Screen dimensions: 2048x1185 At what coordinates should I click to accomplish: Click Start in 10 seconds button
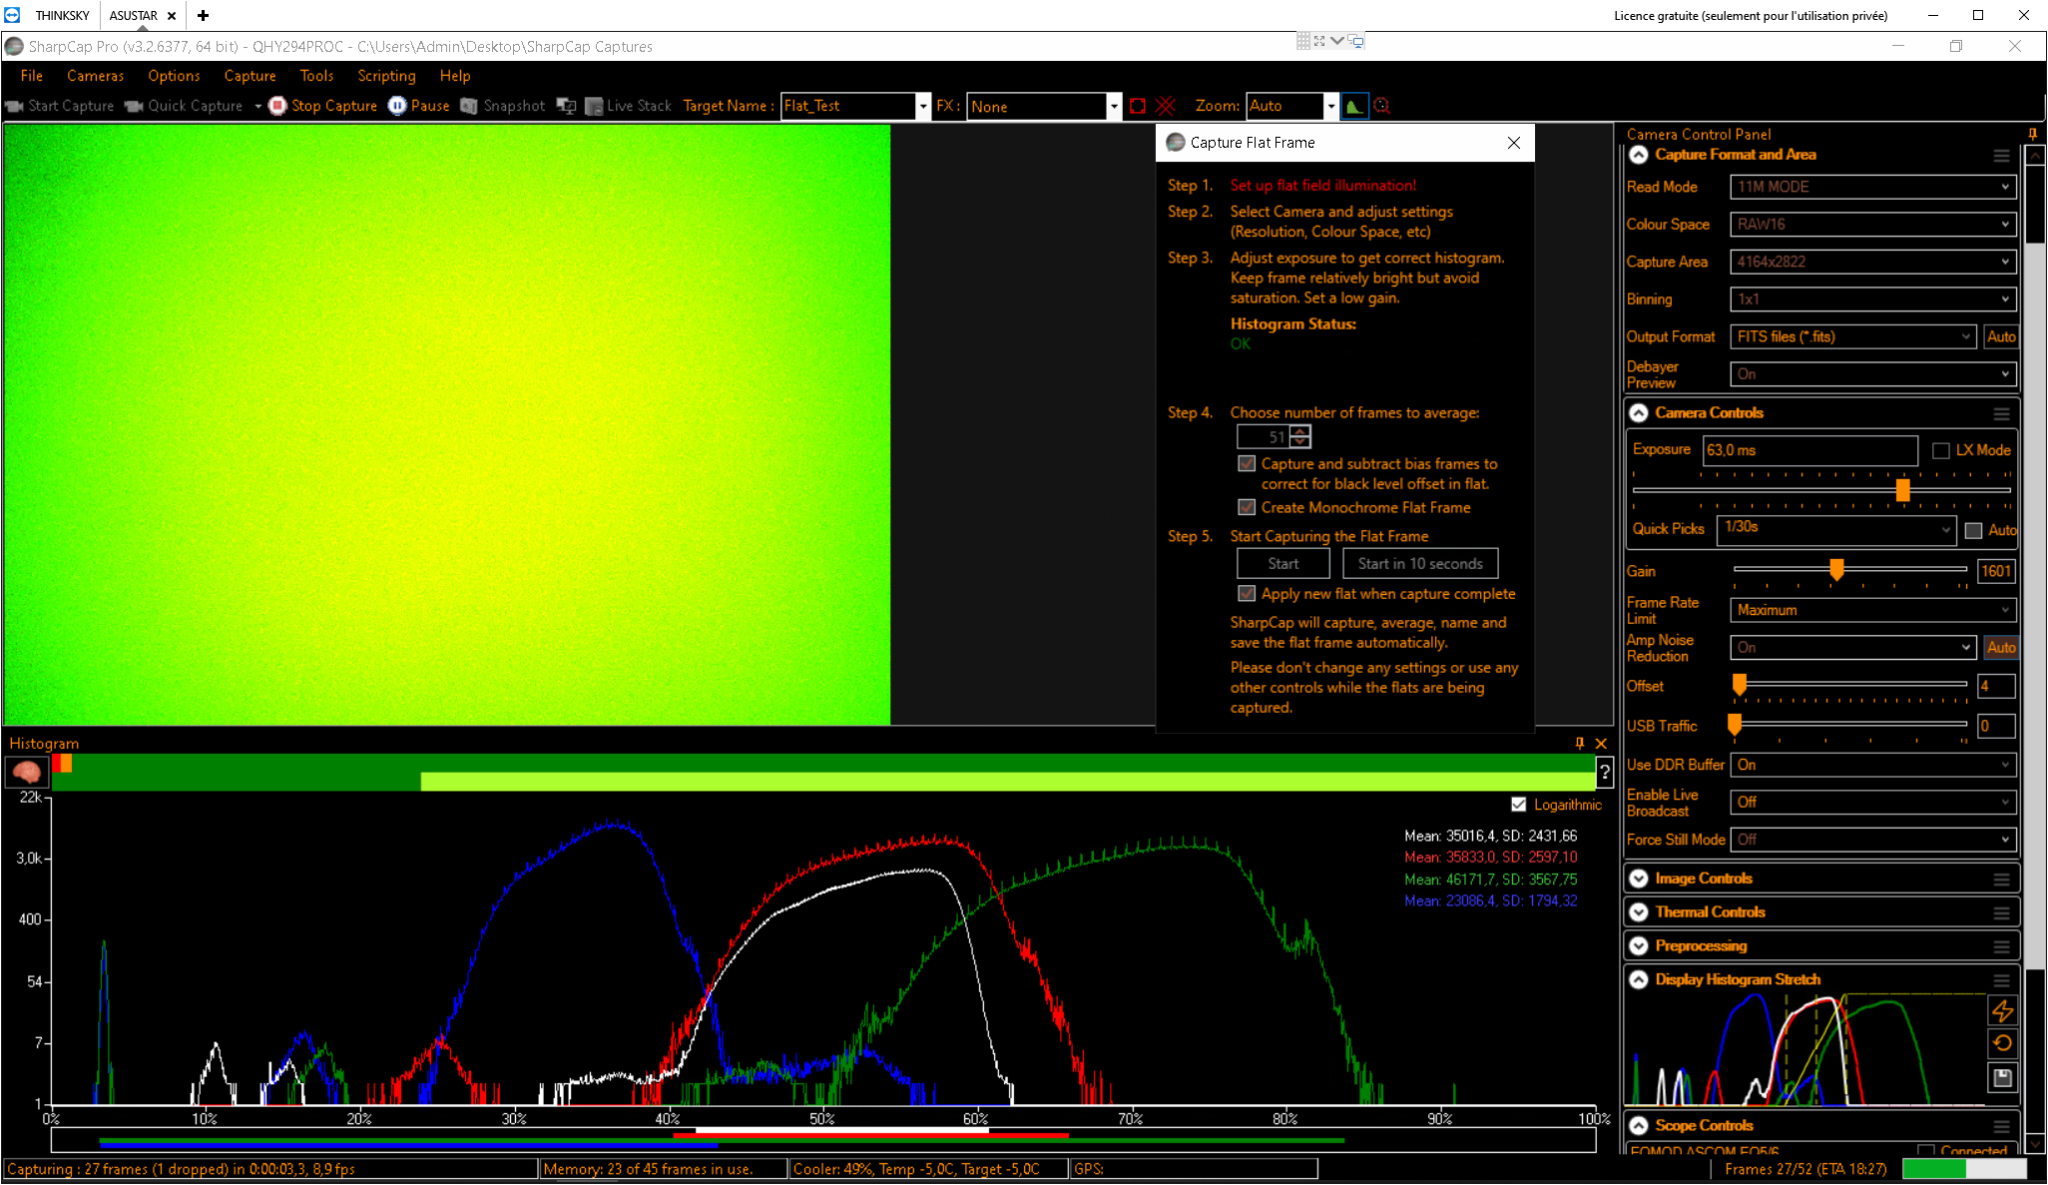tap(1420, 564)
